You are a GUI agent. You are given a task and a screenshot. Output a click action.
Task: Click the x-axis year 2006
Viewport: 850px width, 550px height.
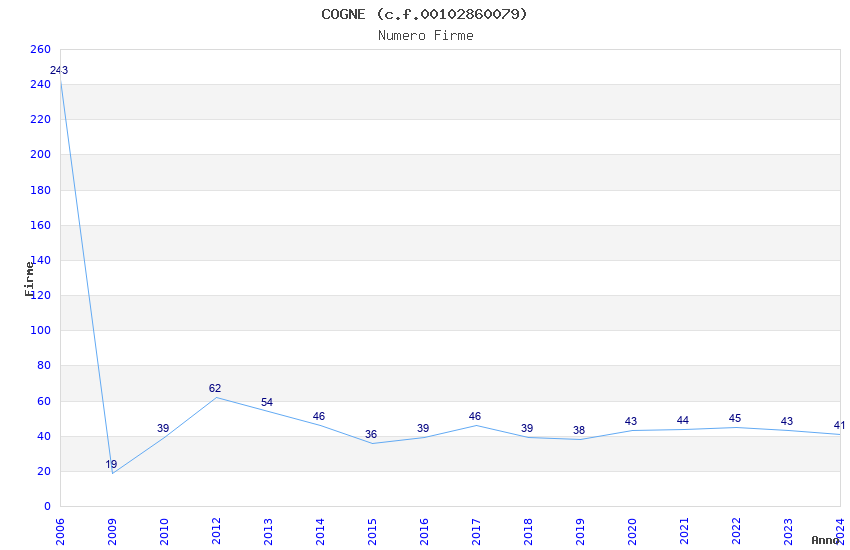pyautogui.click(x=60, y=532)
